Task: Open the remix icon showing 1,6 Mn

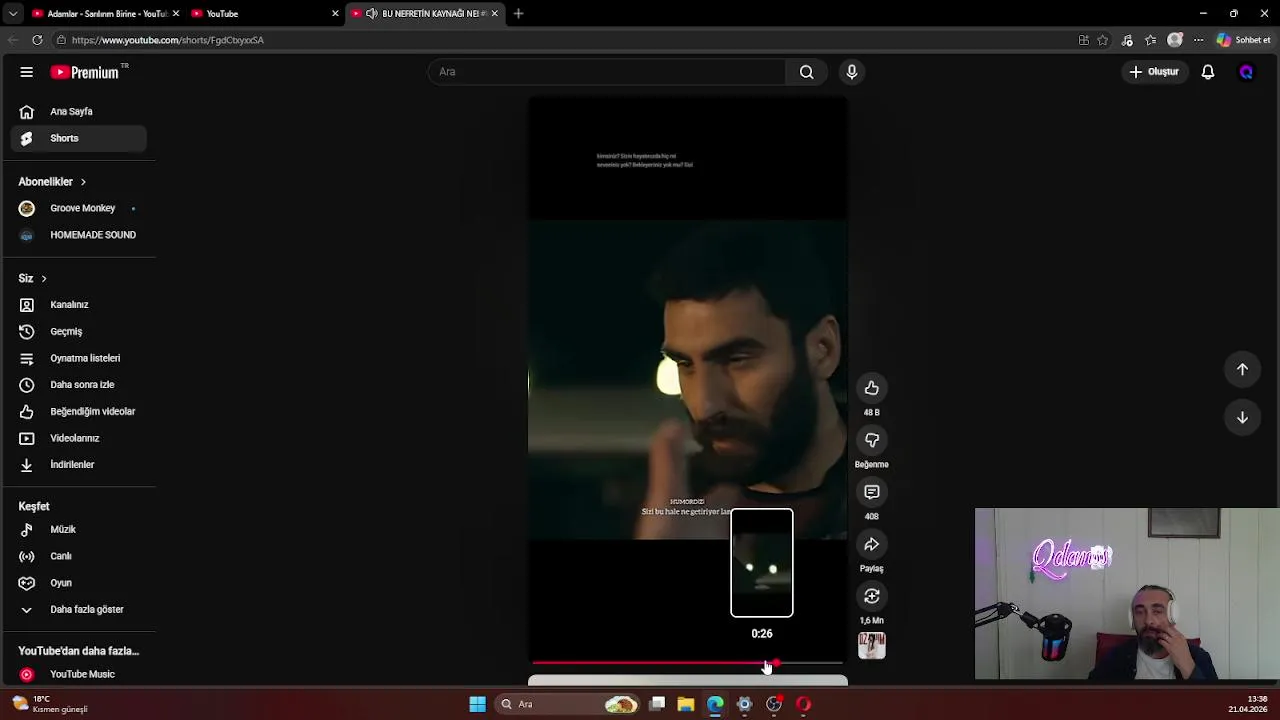Action: (x=872, y=596)
